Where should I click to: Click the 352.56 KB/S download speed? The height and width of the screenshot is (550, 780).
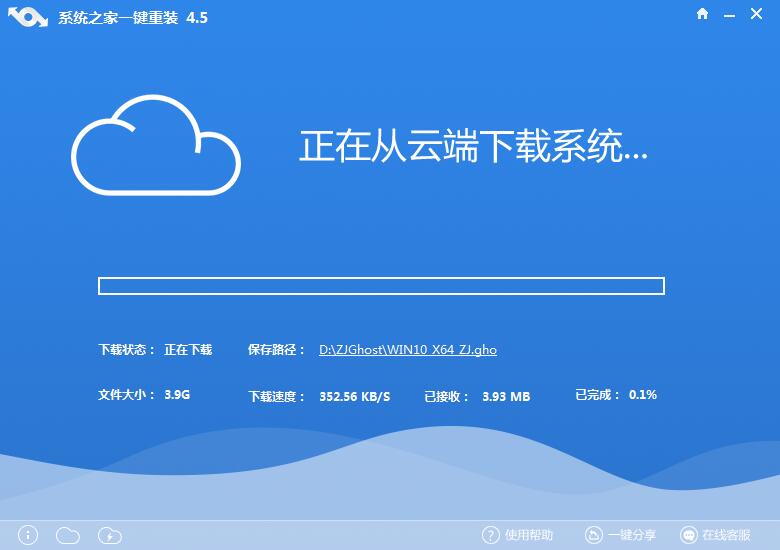pos(355,397)
